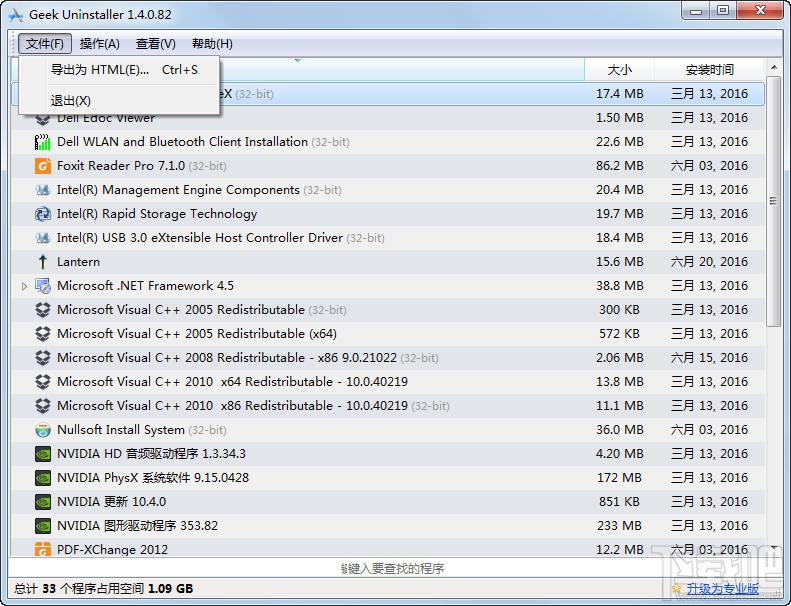Screen dimensions: 791x606
Task: Click the 升级为专业版 upgrade link
Action: click(722, 589)
